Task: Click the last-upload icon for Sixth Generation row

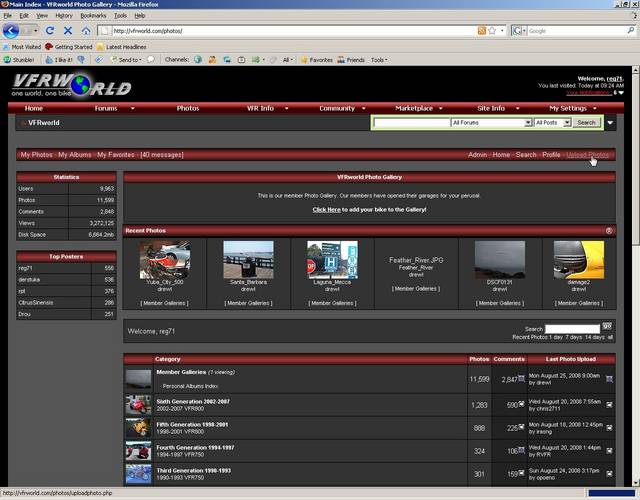Action: coord(610,404)
